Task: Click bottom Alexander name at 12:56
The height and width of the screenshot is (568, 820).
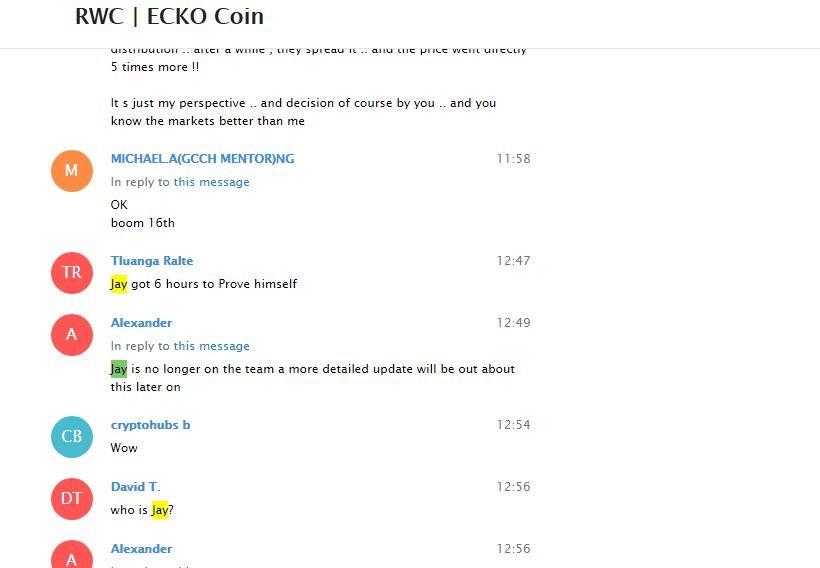Action: point(141,549)
